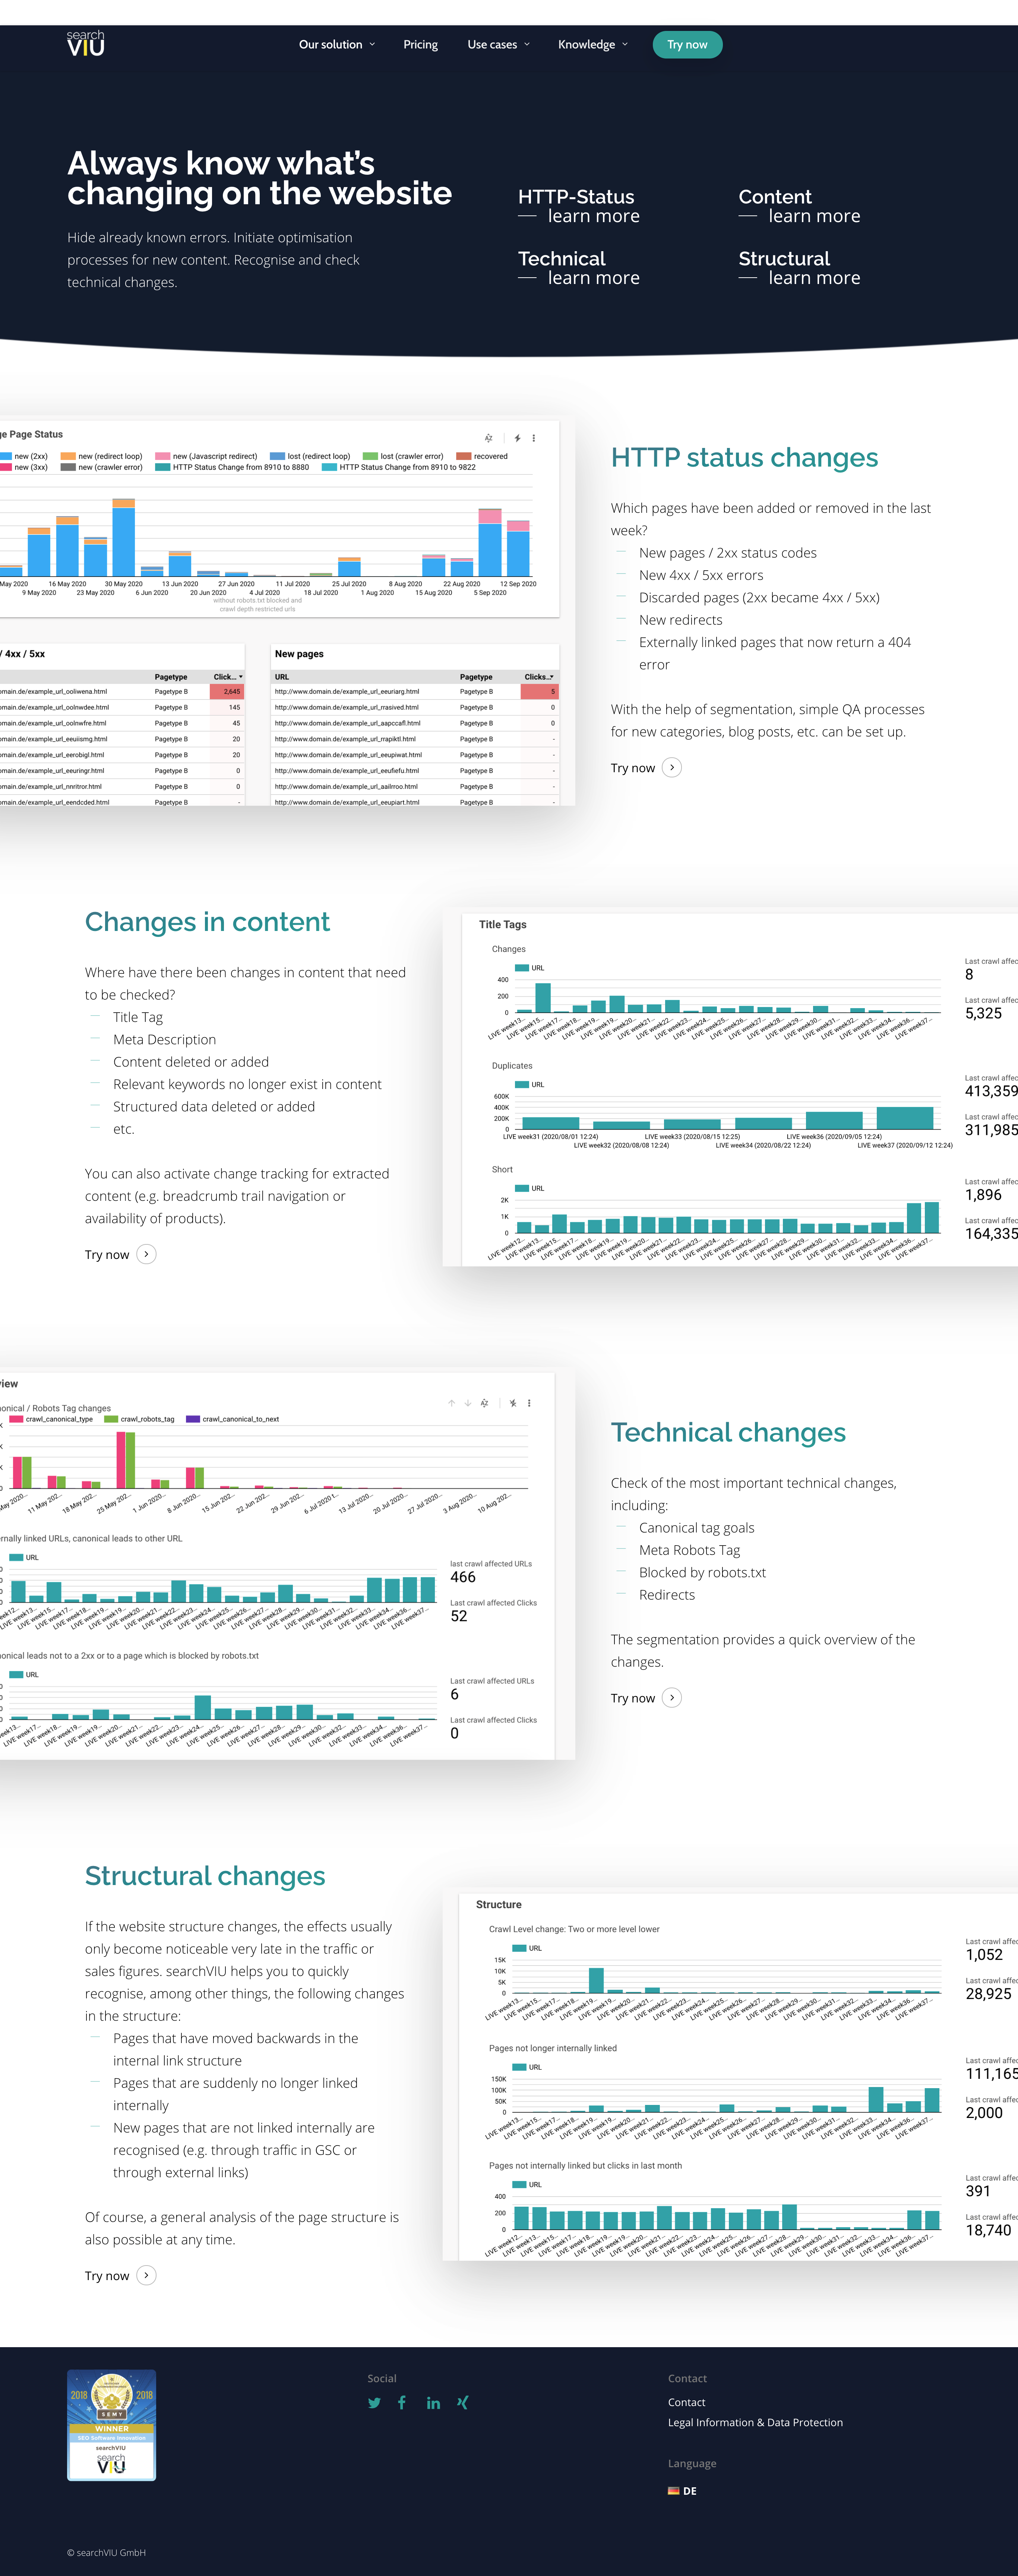Open the searchVIU Twitter profile icon
The image size is (1018, 2576).
pos(374,2403)
